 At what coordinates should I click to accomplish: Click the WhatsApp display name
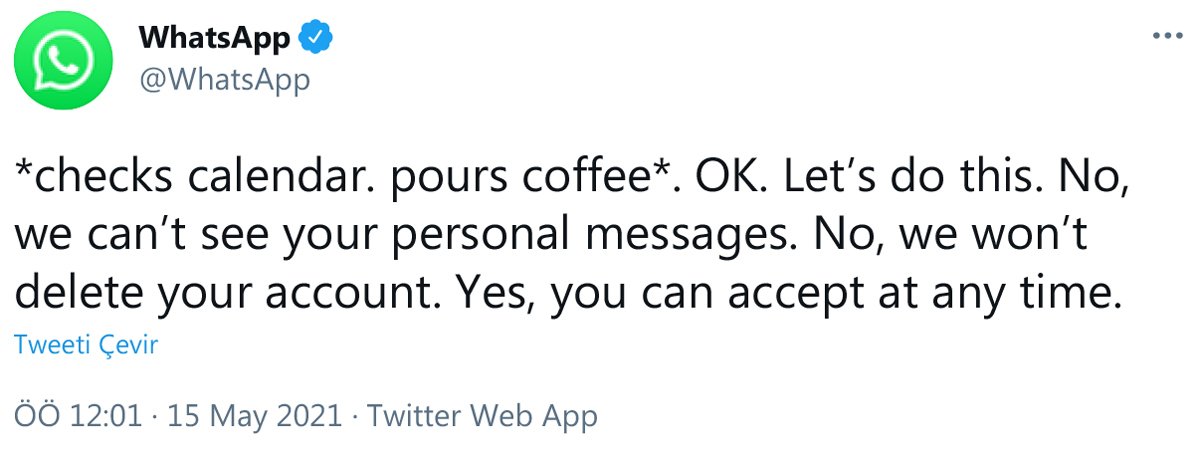[215, 39]
